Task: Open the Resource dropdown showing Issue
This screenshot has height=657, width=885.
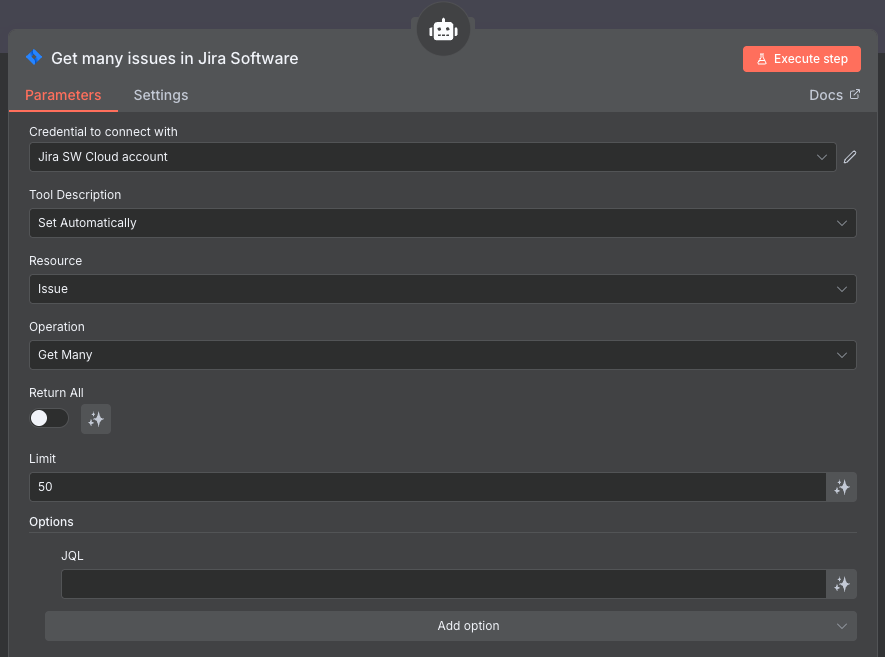Action: tap(442, 289)
